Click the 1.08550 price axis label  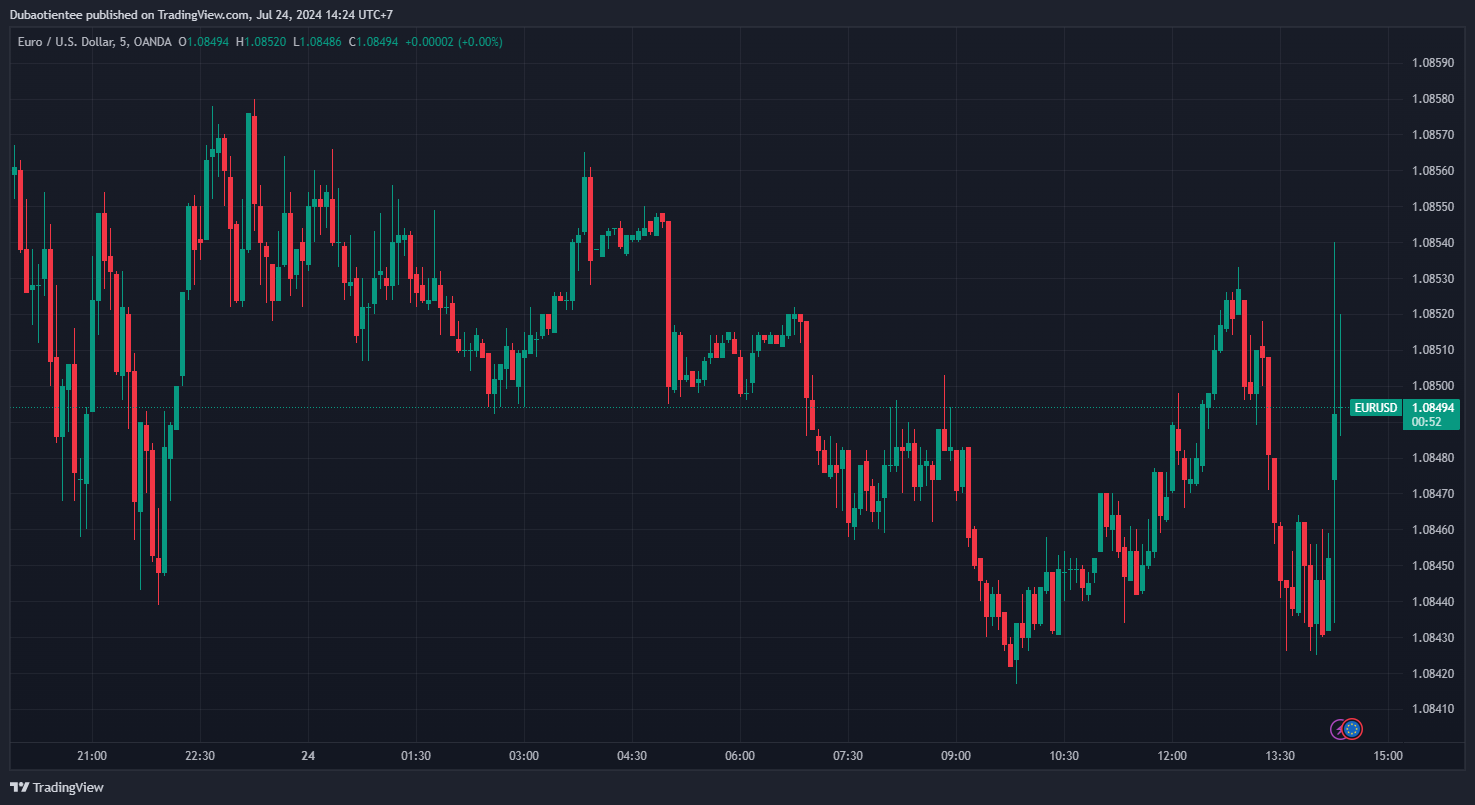click(x=1433, y=207)
